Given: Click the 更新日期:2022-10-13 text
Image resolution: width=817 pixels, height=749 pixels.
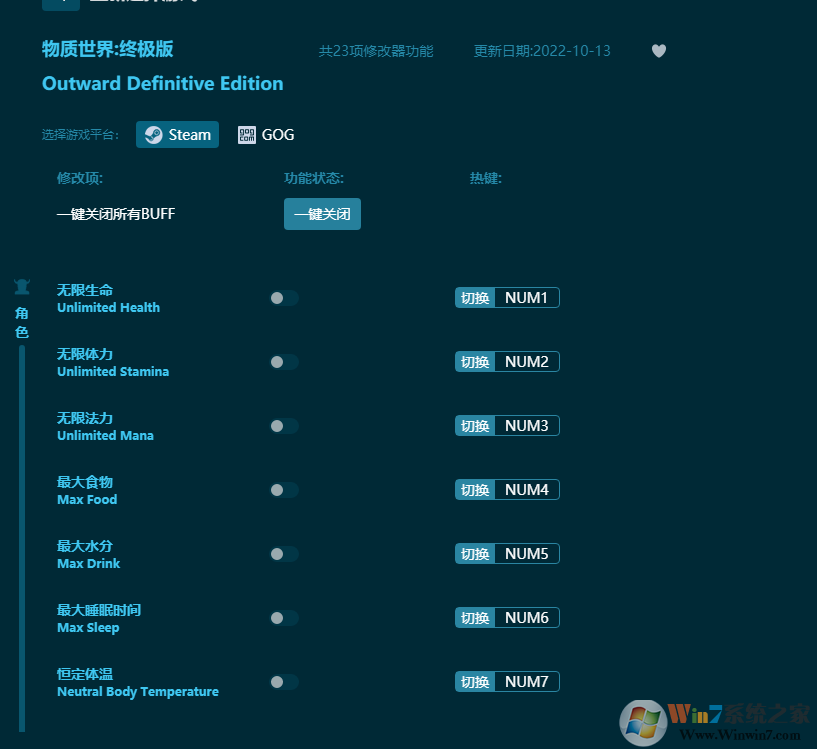Looking at the screenshot, I should (x=542, y=51).
